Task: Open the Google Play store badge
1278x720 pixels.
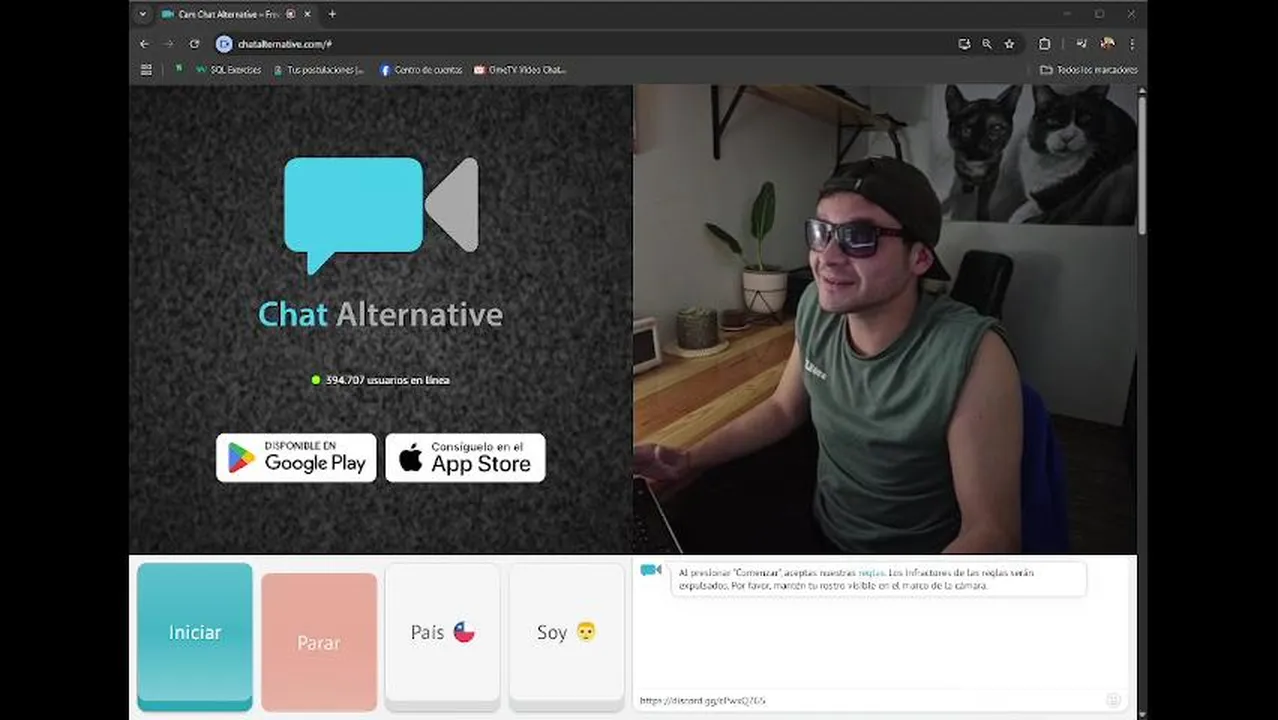Action: click(x=296, y=458)
